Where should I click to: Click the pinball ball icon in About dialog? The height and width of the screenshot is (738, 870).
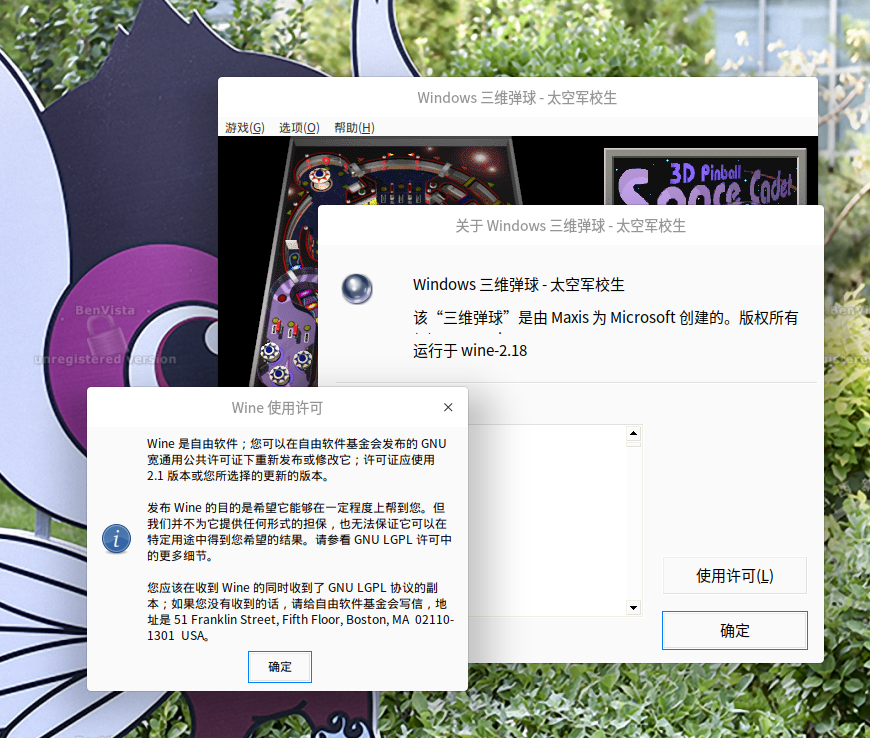(357, 289)
